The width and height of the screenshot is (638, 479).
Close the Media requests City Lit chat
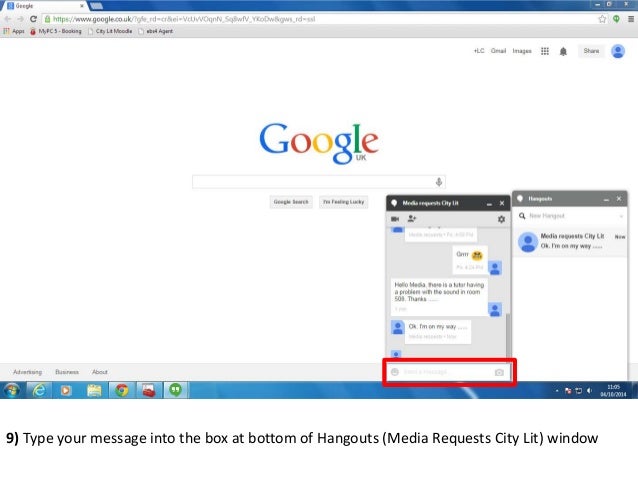[502, 203]
